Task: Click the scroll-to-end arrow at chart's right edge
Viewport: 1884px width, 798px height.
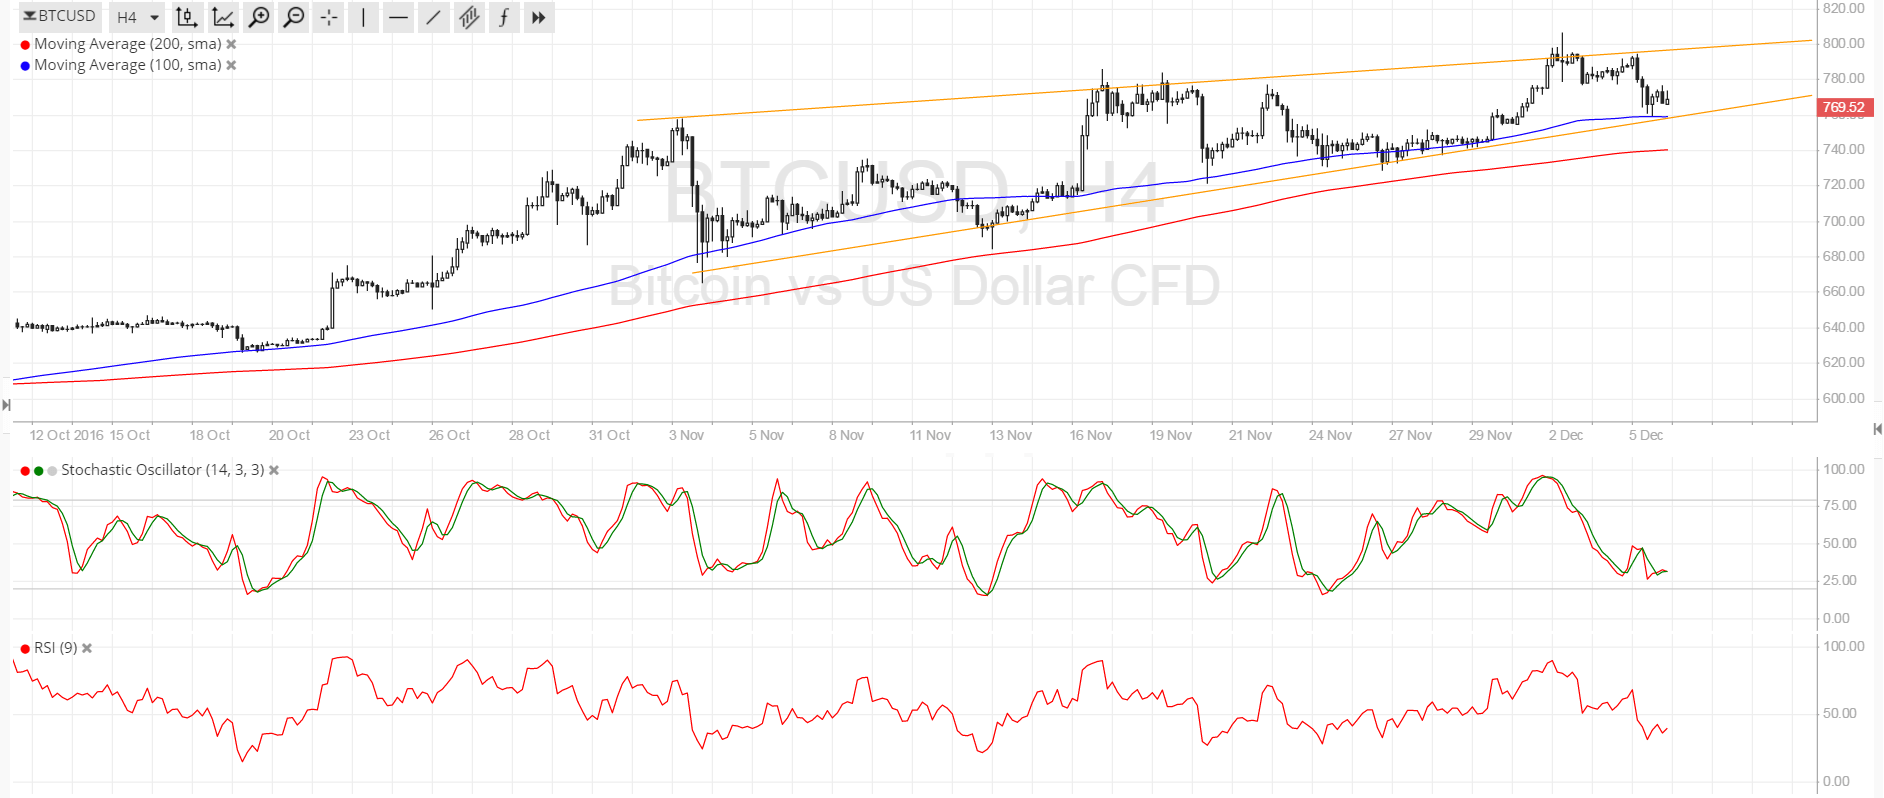Action: coord(1877,429)
